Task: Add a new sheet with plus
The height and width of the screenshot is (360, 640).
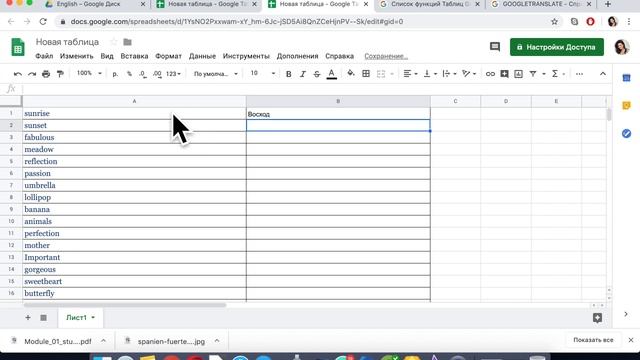Action: 28,318
